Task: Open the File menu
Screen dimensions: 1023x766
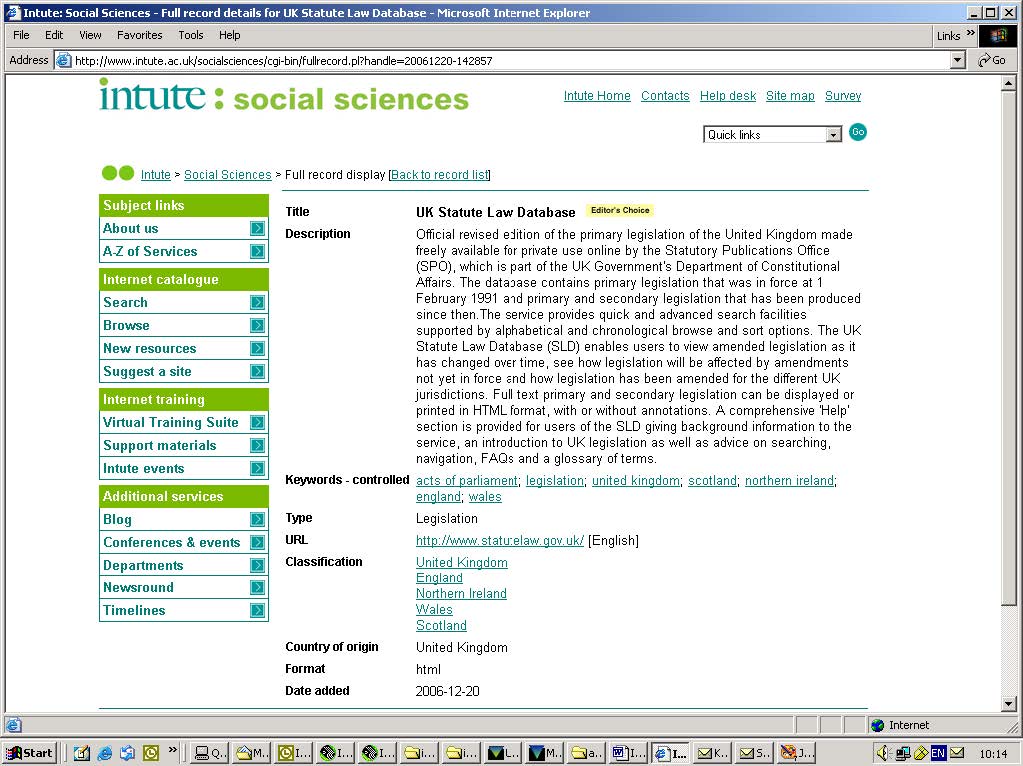Action: [22, 35]
